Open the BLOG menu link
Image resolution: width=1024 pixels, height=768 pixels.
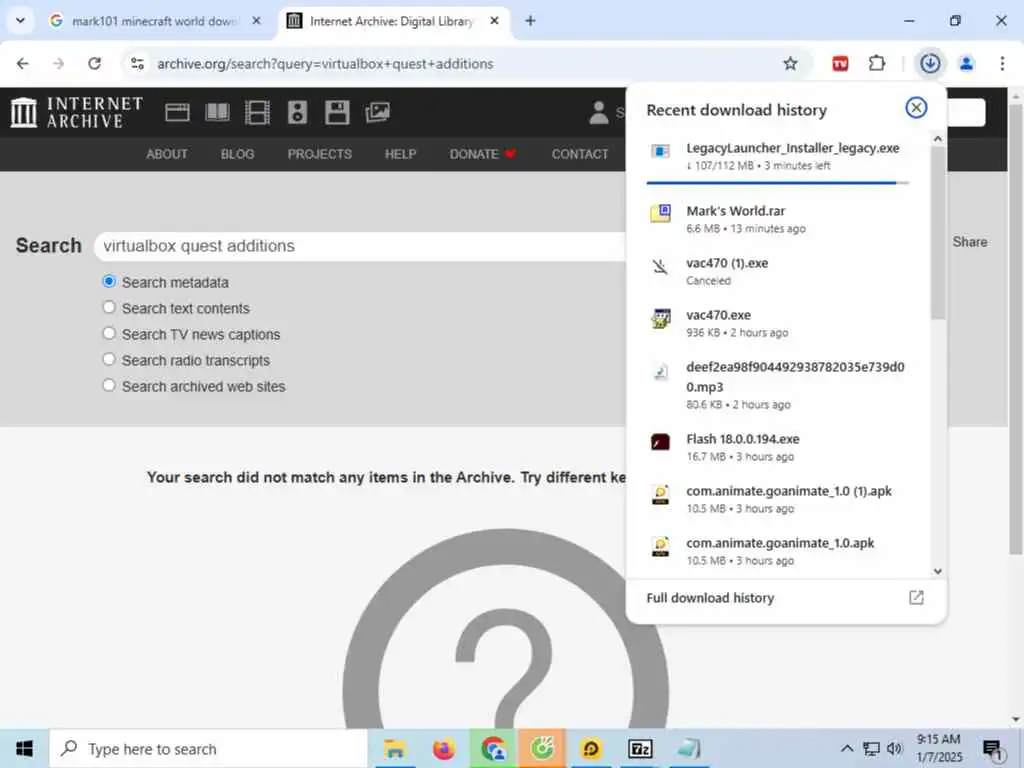pyautogui.click(x=237, y=154)
